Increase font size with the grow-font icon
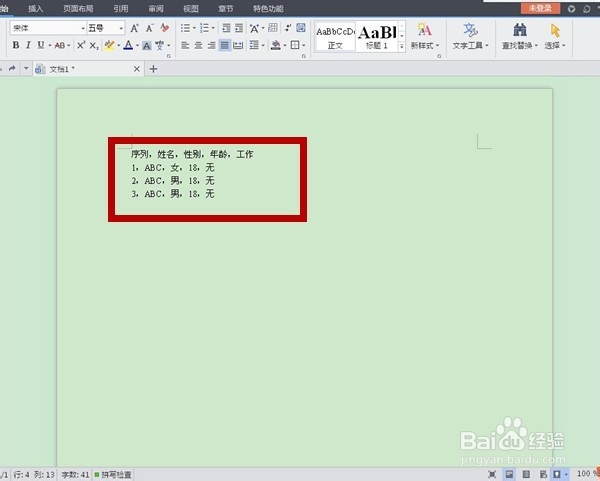Viewport: 600px width, 481px height. (x=134, y=28)
